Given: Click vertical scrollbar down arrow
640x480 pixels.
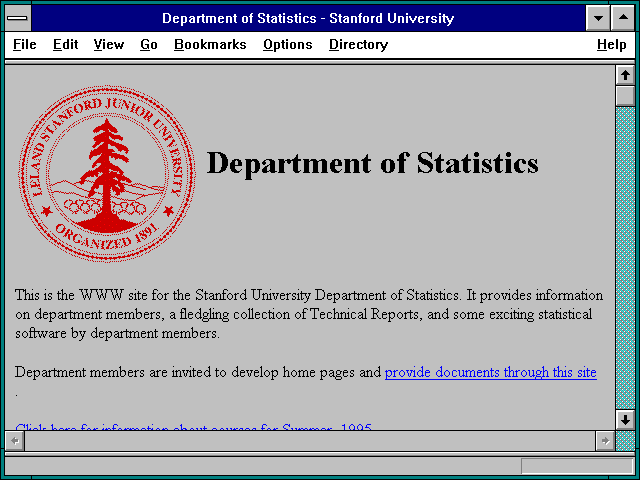Looking at the screenshot, I should point(625,420).
